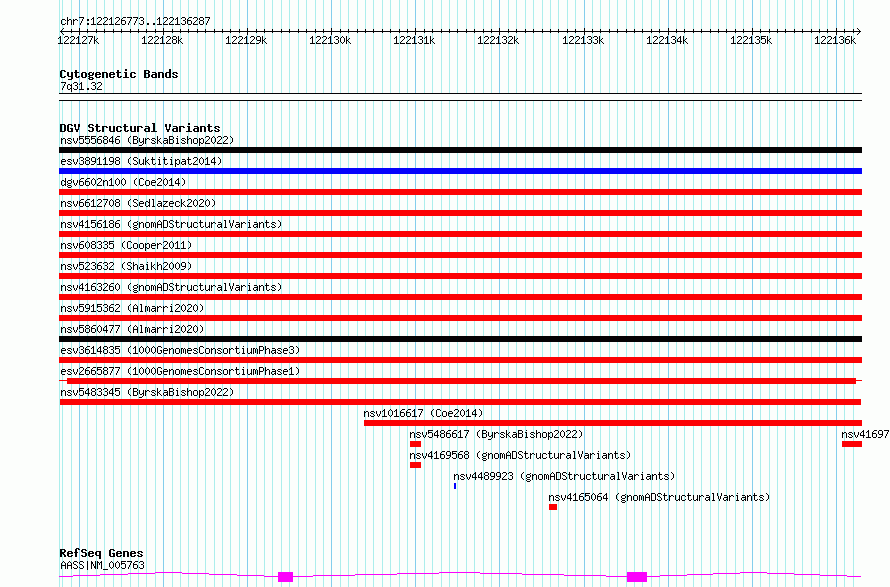Click nsv523632 (Shaikh2009) label
Image resolution: width=890 pixels, height=587 pixels.
[126, 266]
